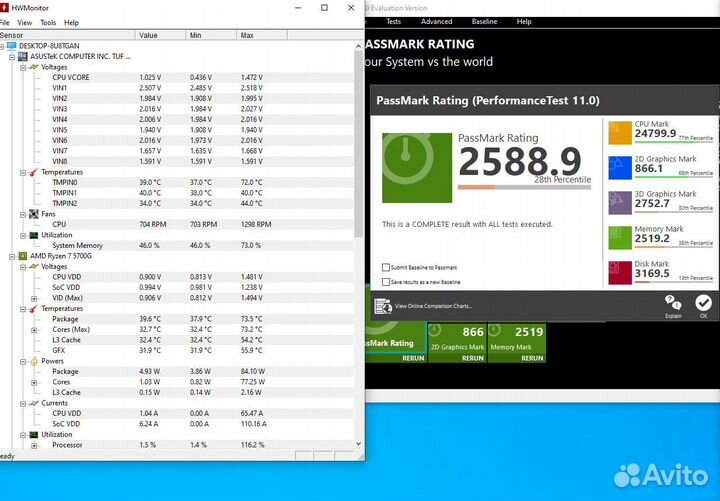Click the Powers flame icon
Viewport: 720px width, 501px height.
[x=34, y=361]
